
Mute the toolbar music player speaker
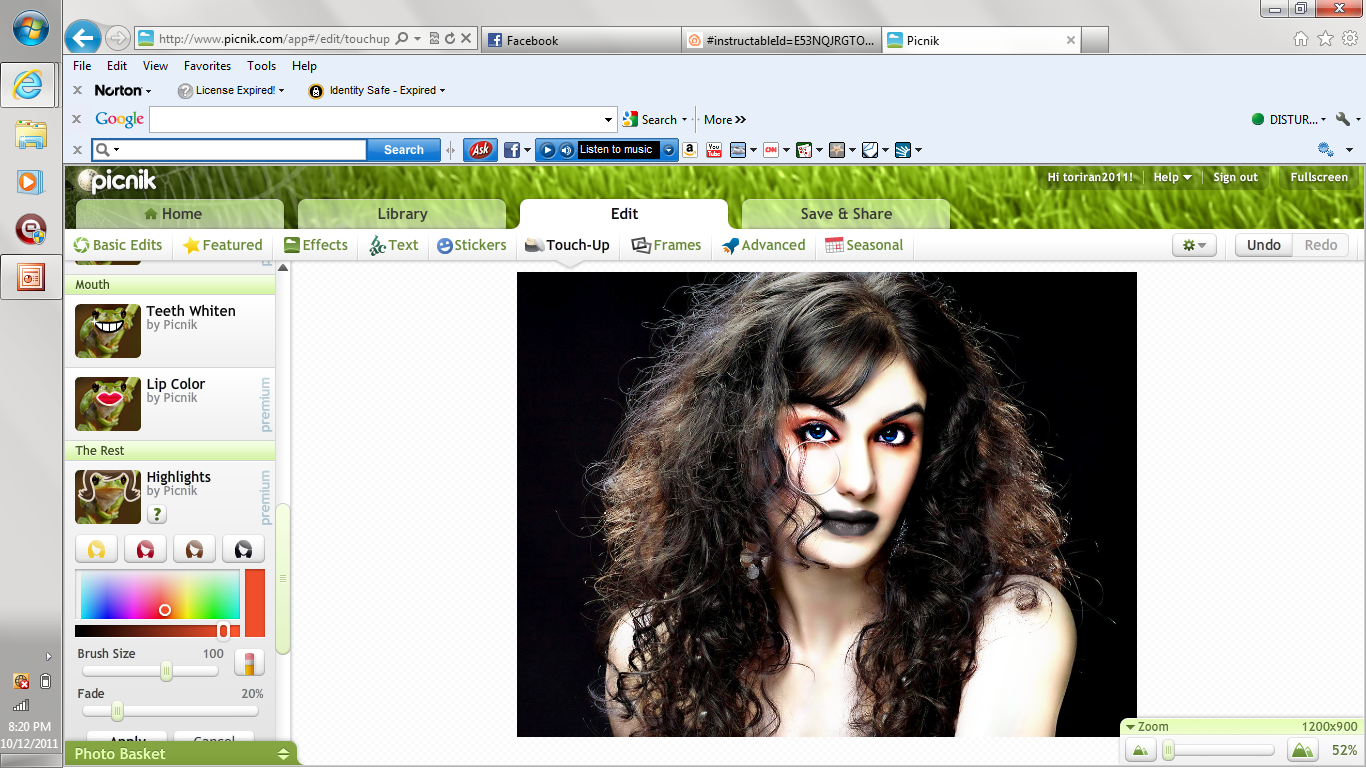[x=566, y=150]
